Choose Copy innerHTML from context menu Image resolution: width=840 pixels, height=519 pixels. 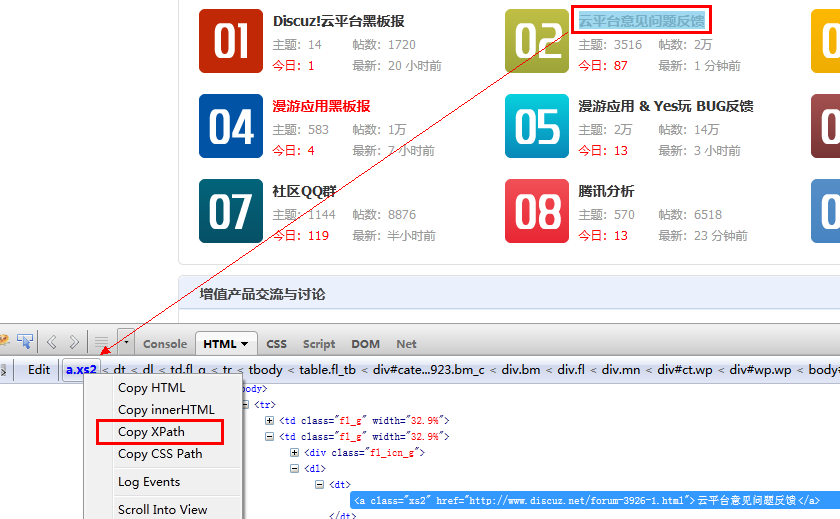(x=166, y=410)
